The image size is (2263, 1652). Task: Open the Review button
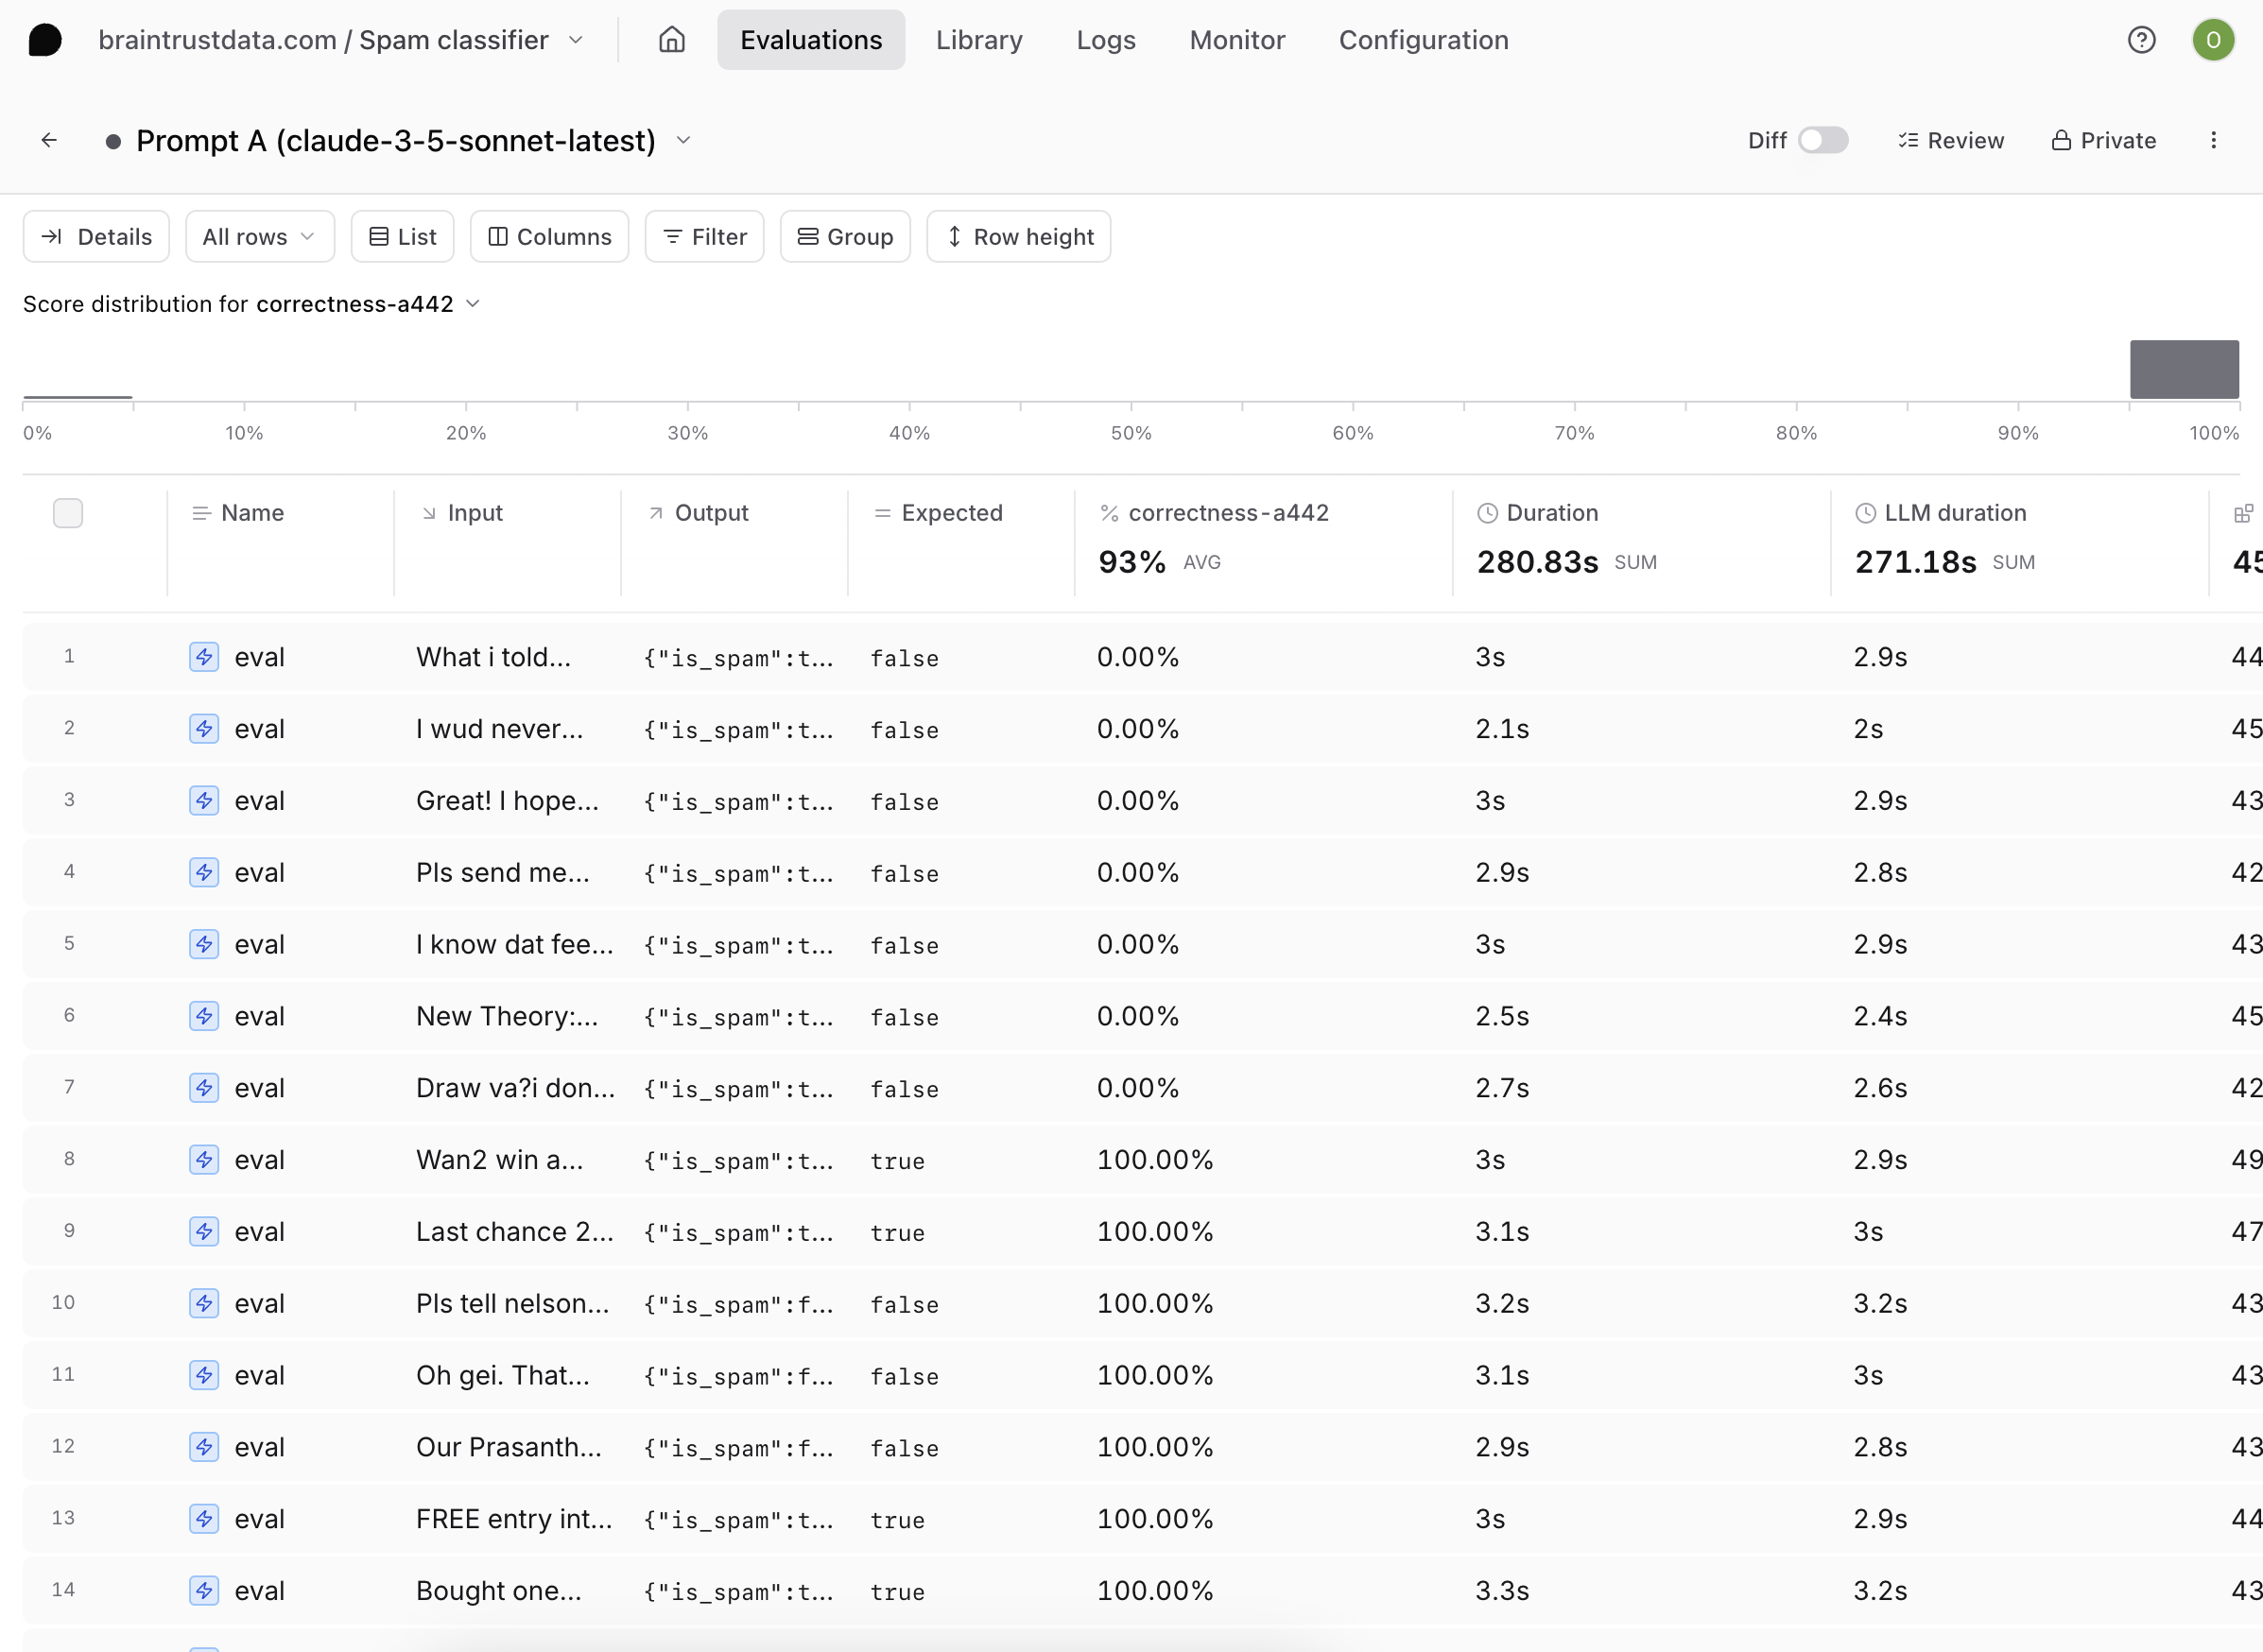[1950, 140]
